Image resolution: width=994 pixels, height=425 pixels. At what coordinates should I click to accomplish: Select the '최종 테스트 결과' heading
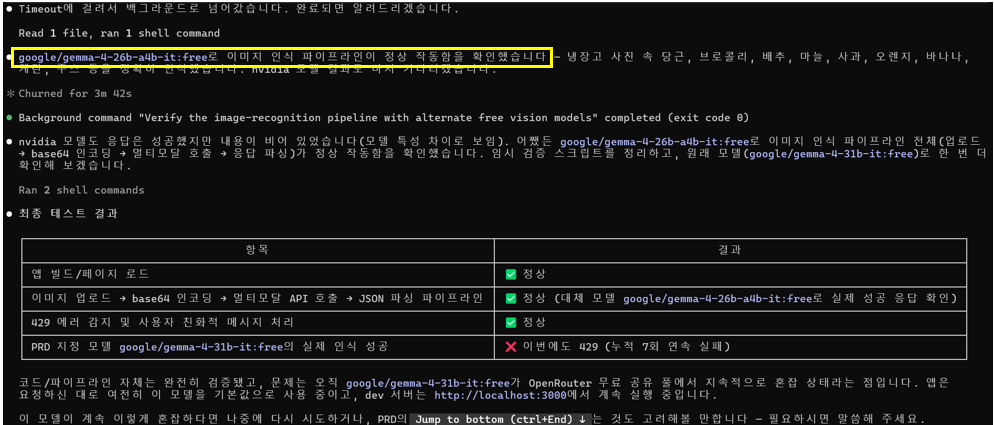pos(68,214)
